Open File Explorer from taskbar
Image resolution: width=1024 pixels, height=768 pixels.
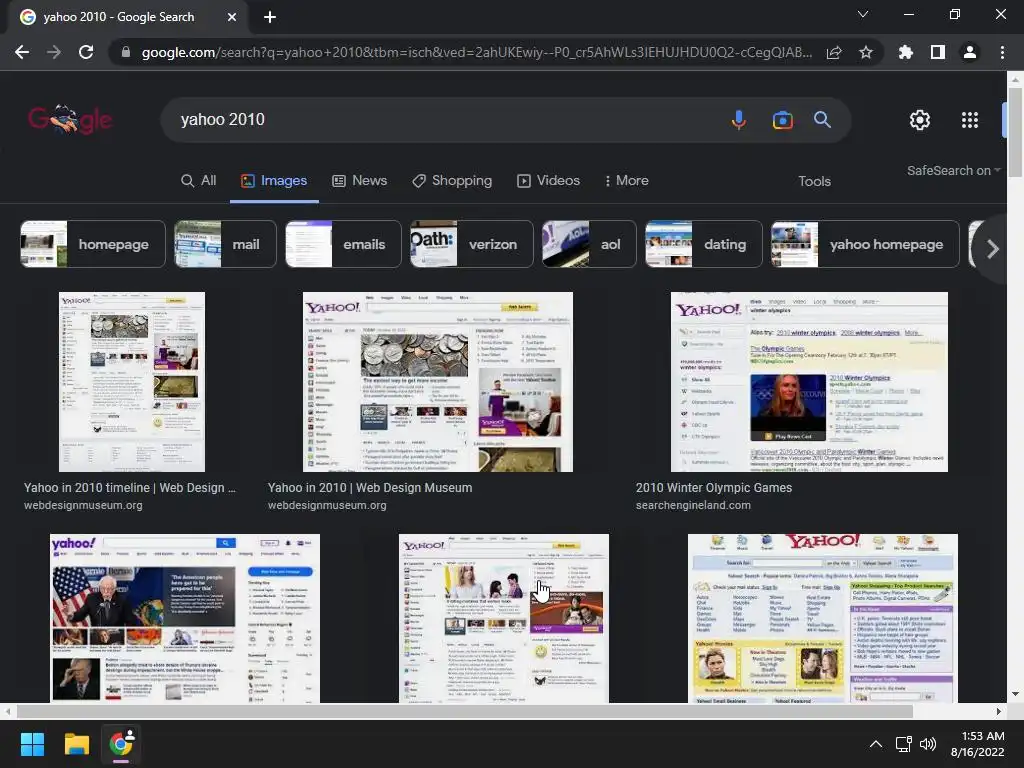[x=76, y=744]
